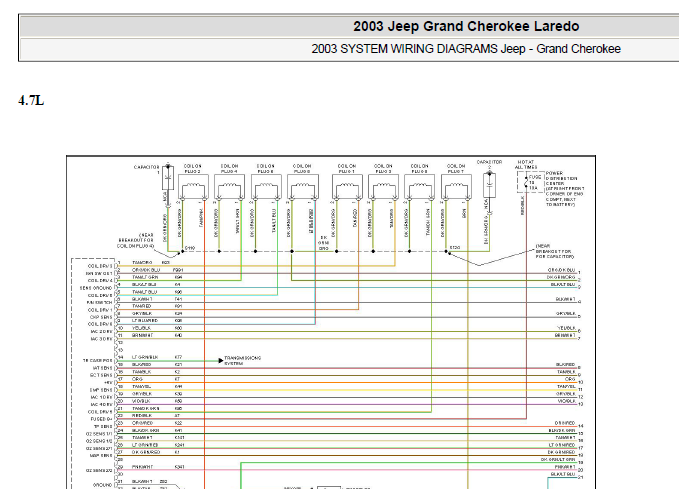This screenshot has width=679, height=489.
Task: Click the 'GROUND' pin label at pin 31
Action: tap(103, 485)
